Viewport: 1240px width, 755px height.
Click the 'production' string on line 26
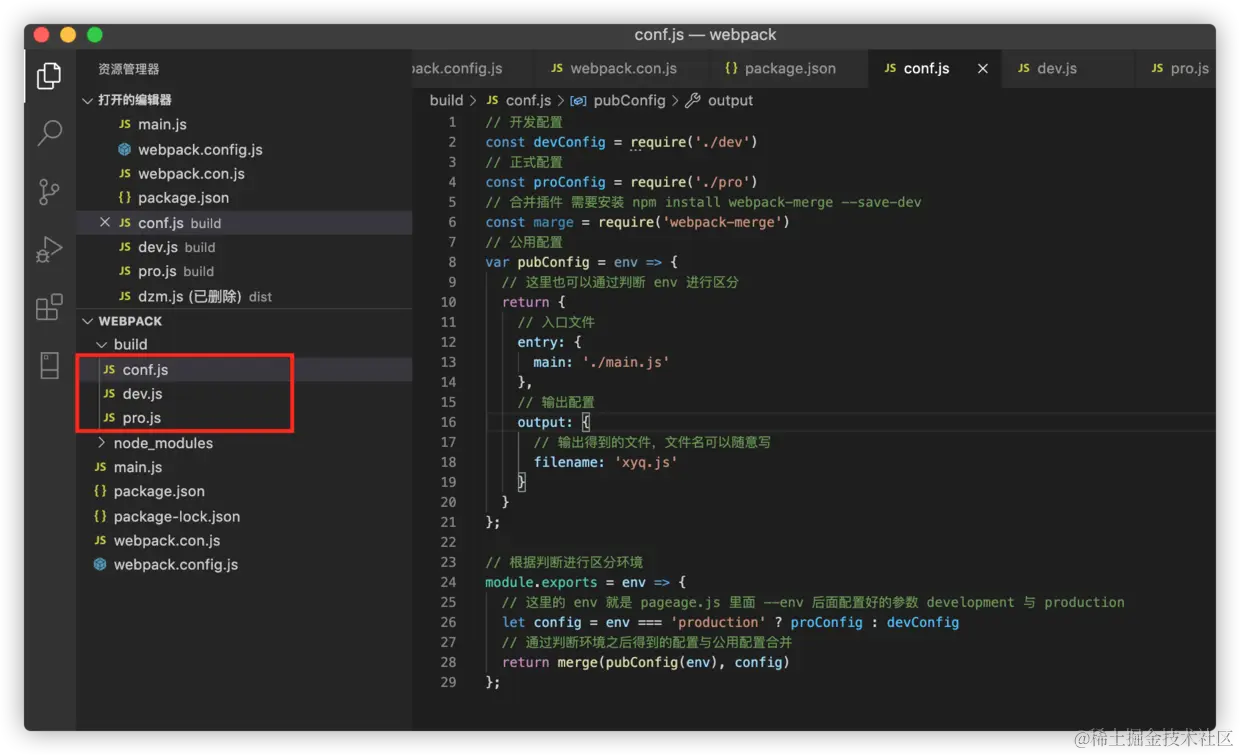718,622
